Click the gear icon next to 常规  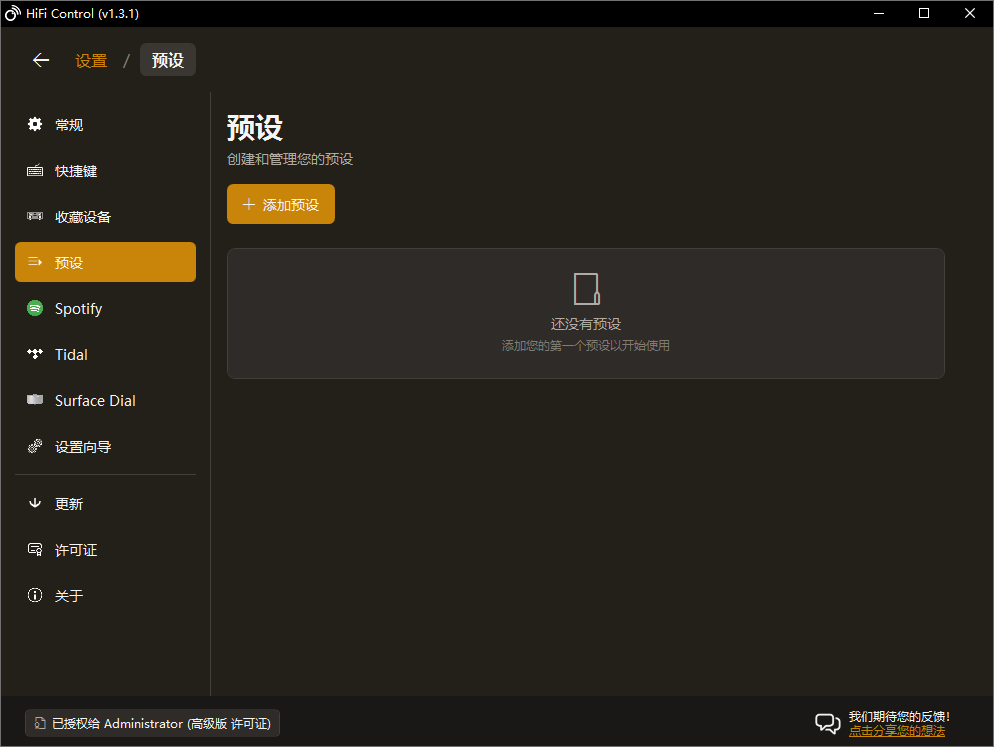[34, 124]
